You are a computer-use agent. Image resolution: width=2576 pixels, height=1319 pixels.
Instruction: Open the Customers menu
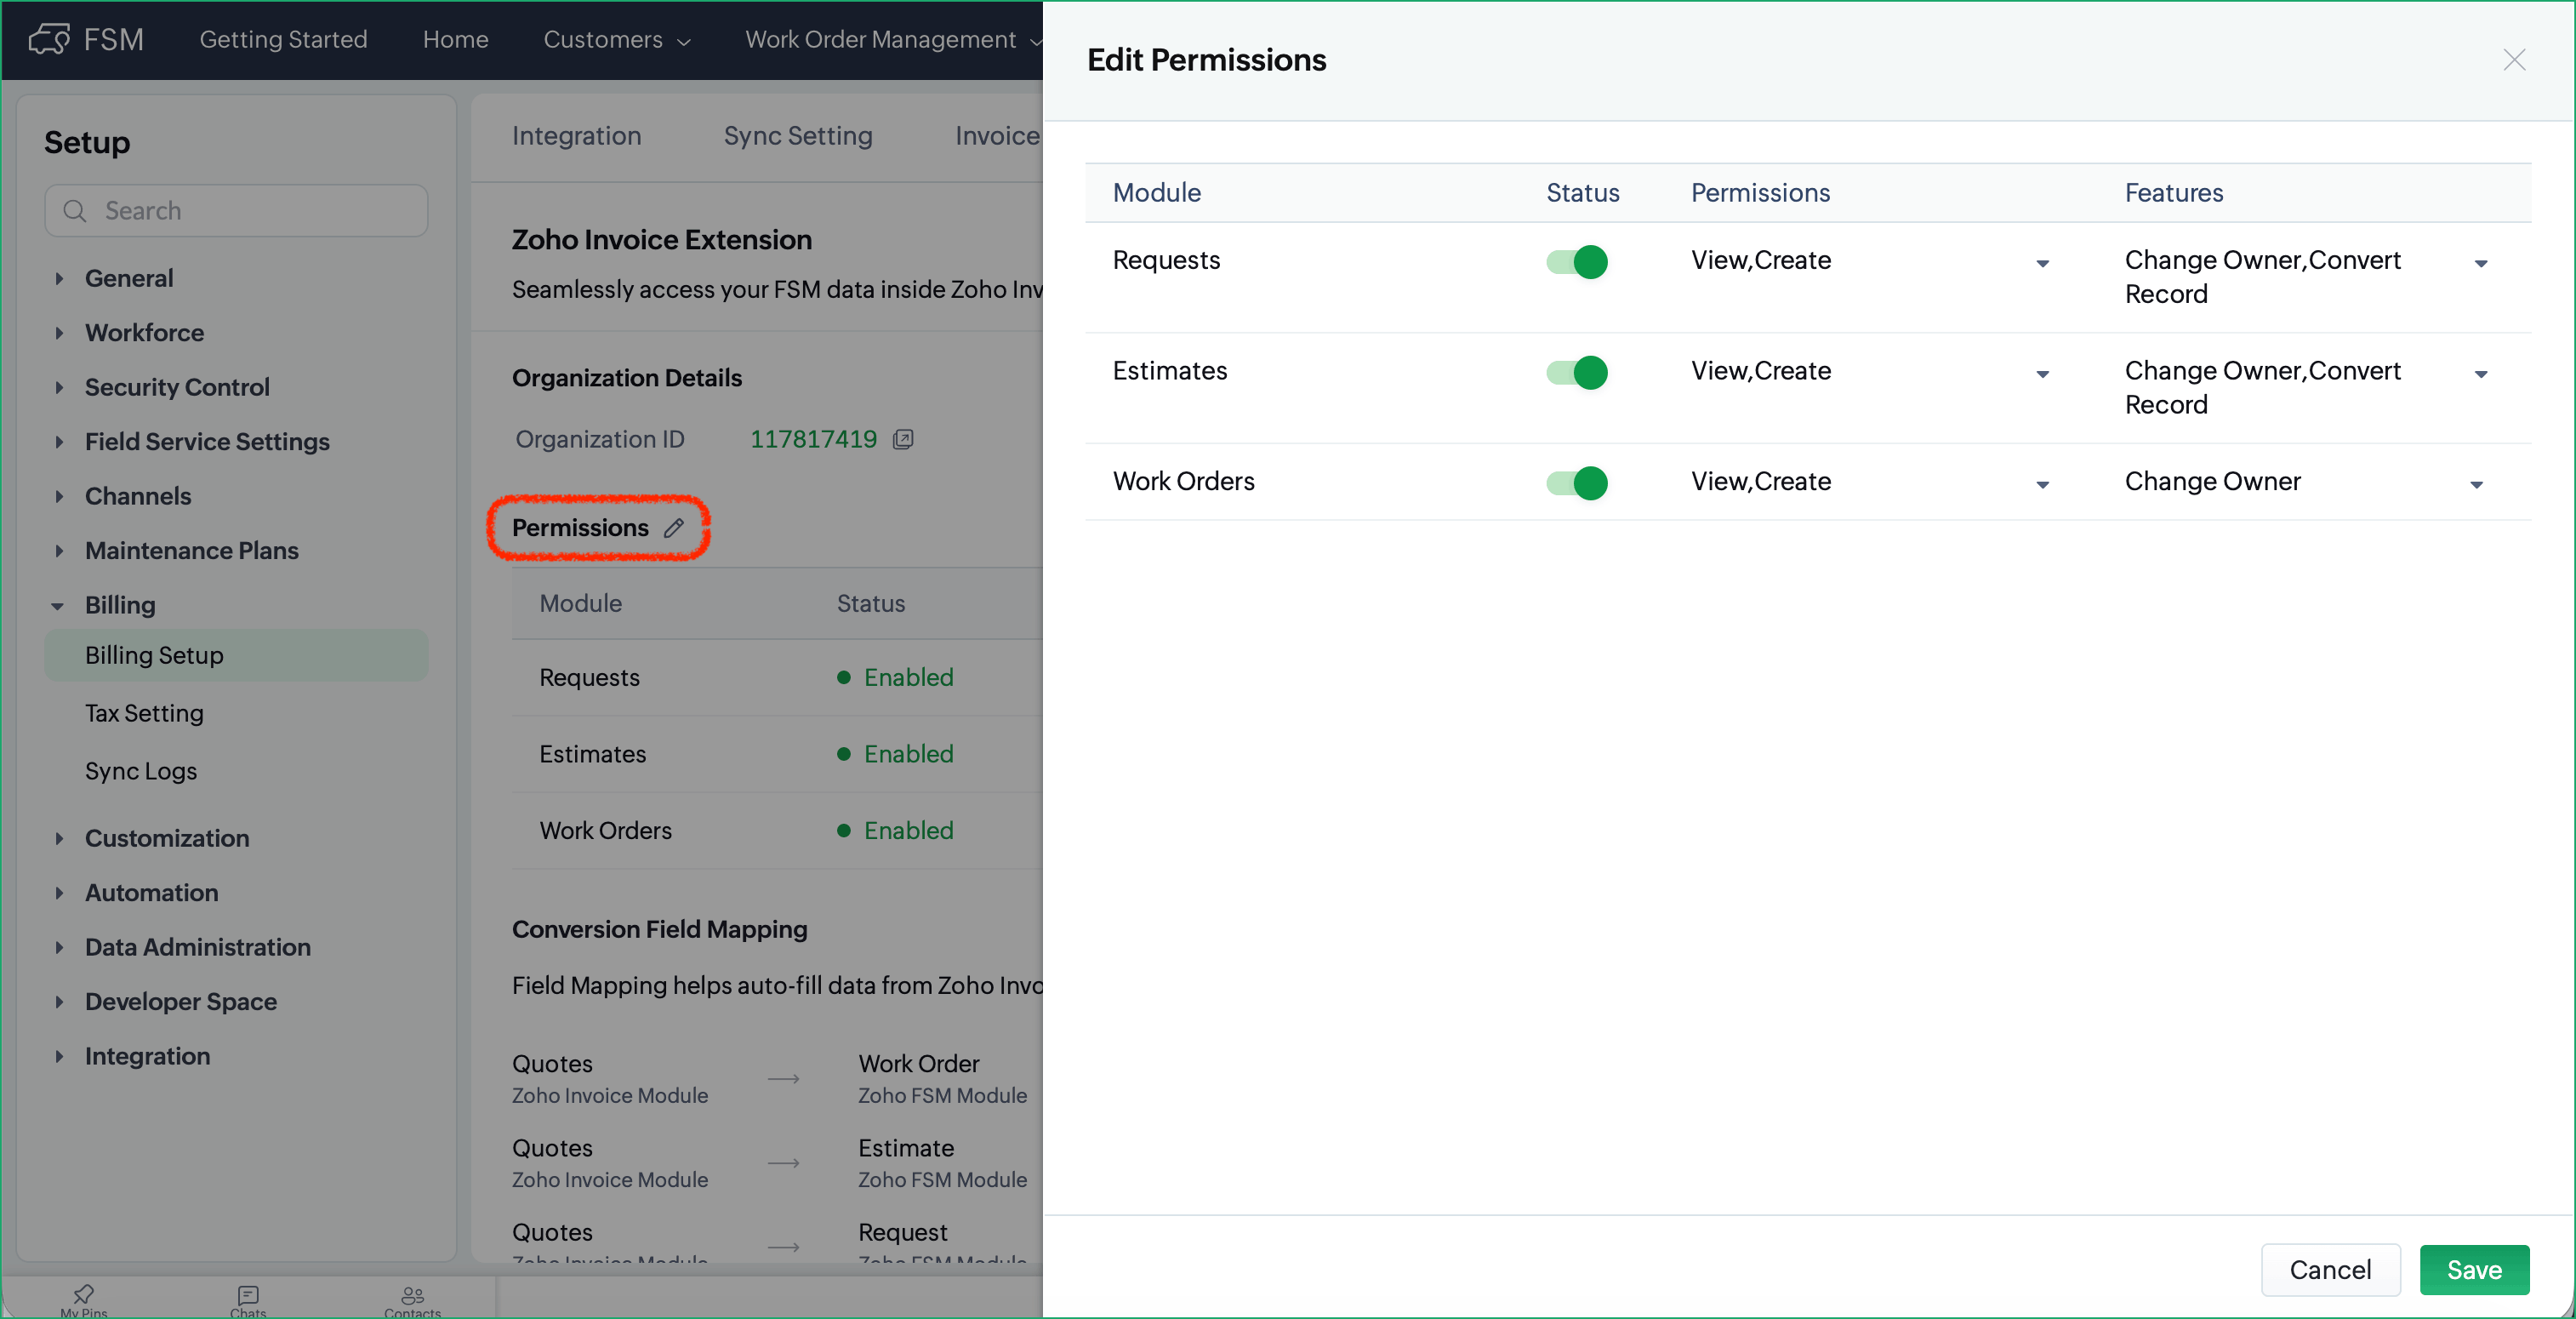(x=616, y=39)
